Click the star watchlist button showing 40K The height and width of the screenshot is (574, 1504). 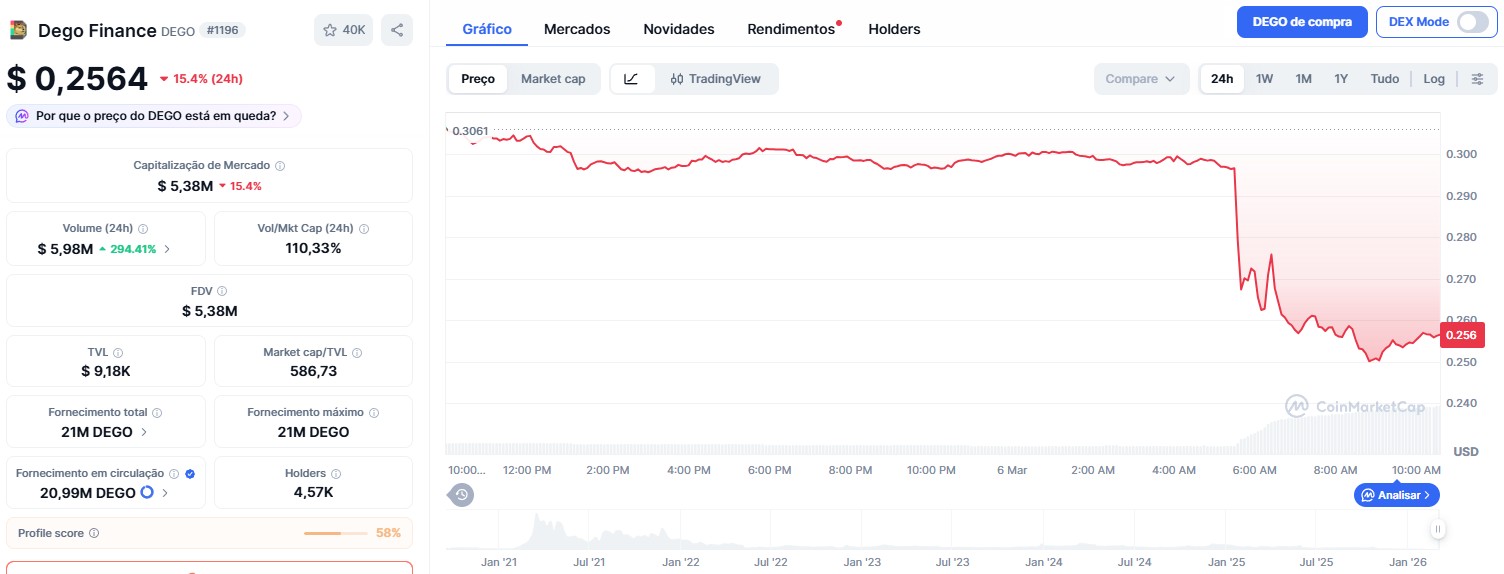click(x=343, y=30)
